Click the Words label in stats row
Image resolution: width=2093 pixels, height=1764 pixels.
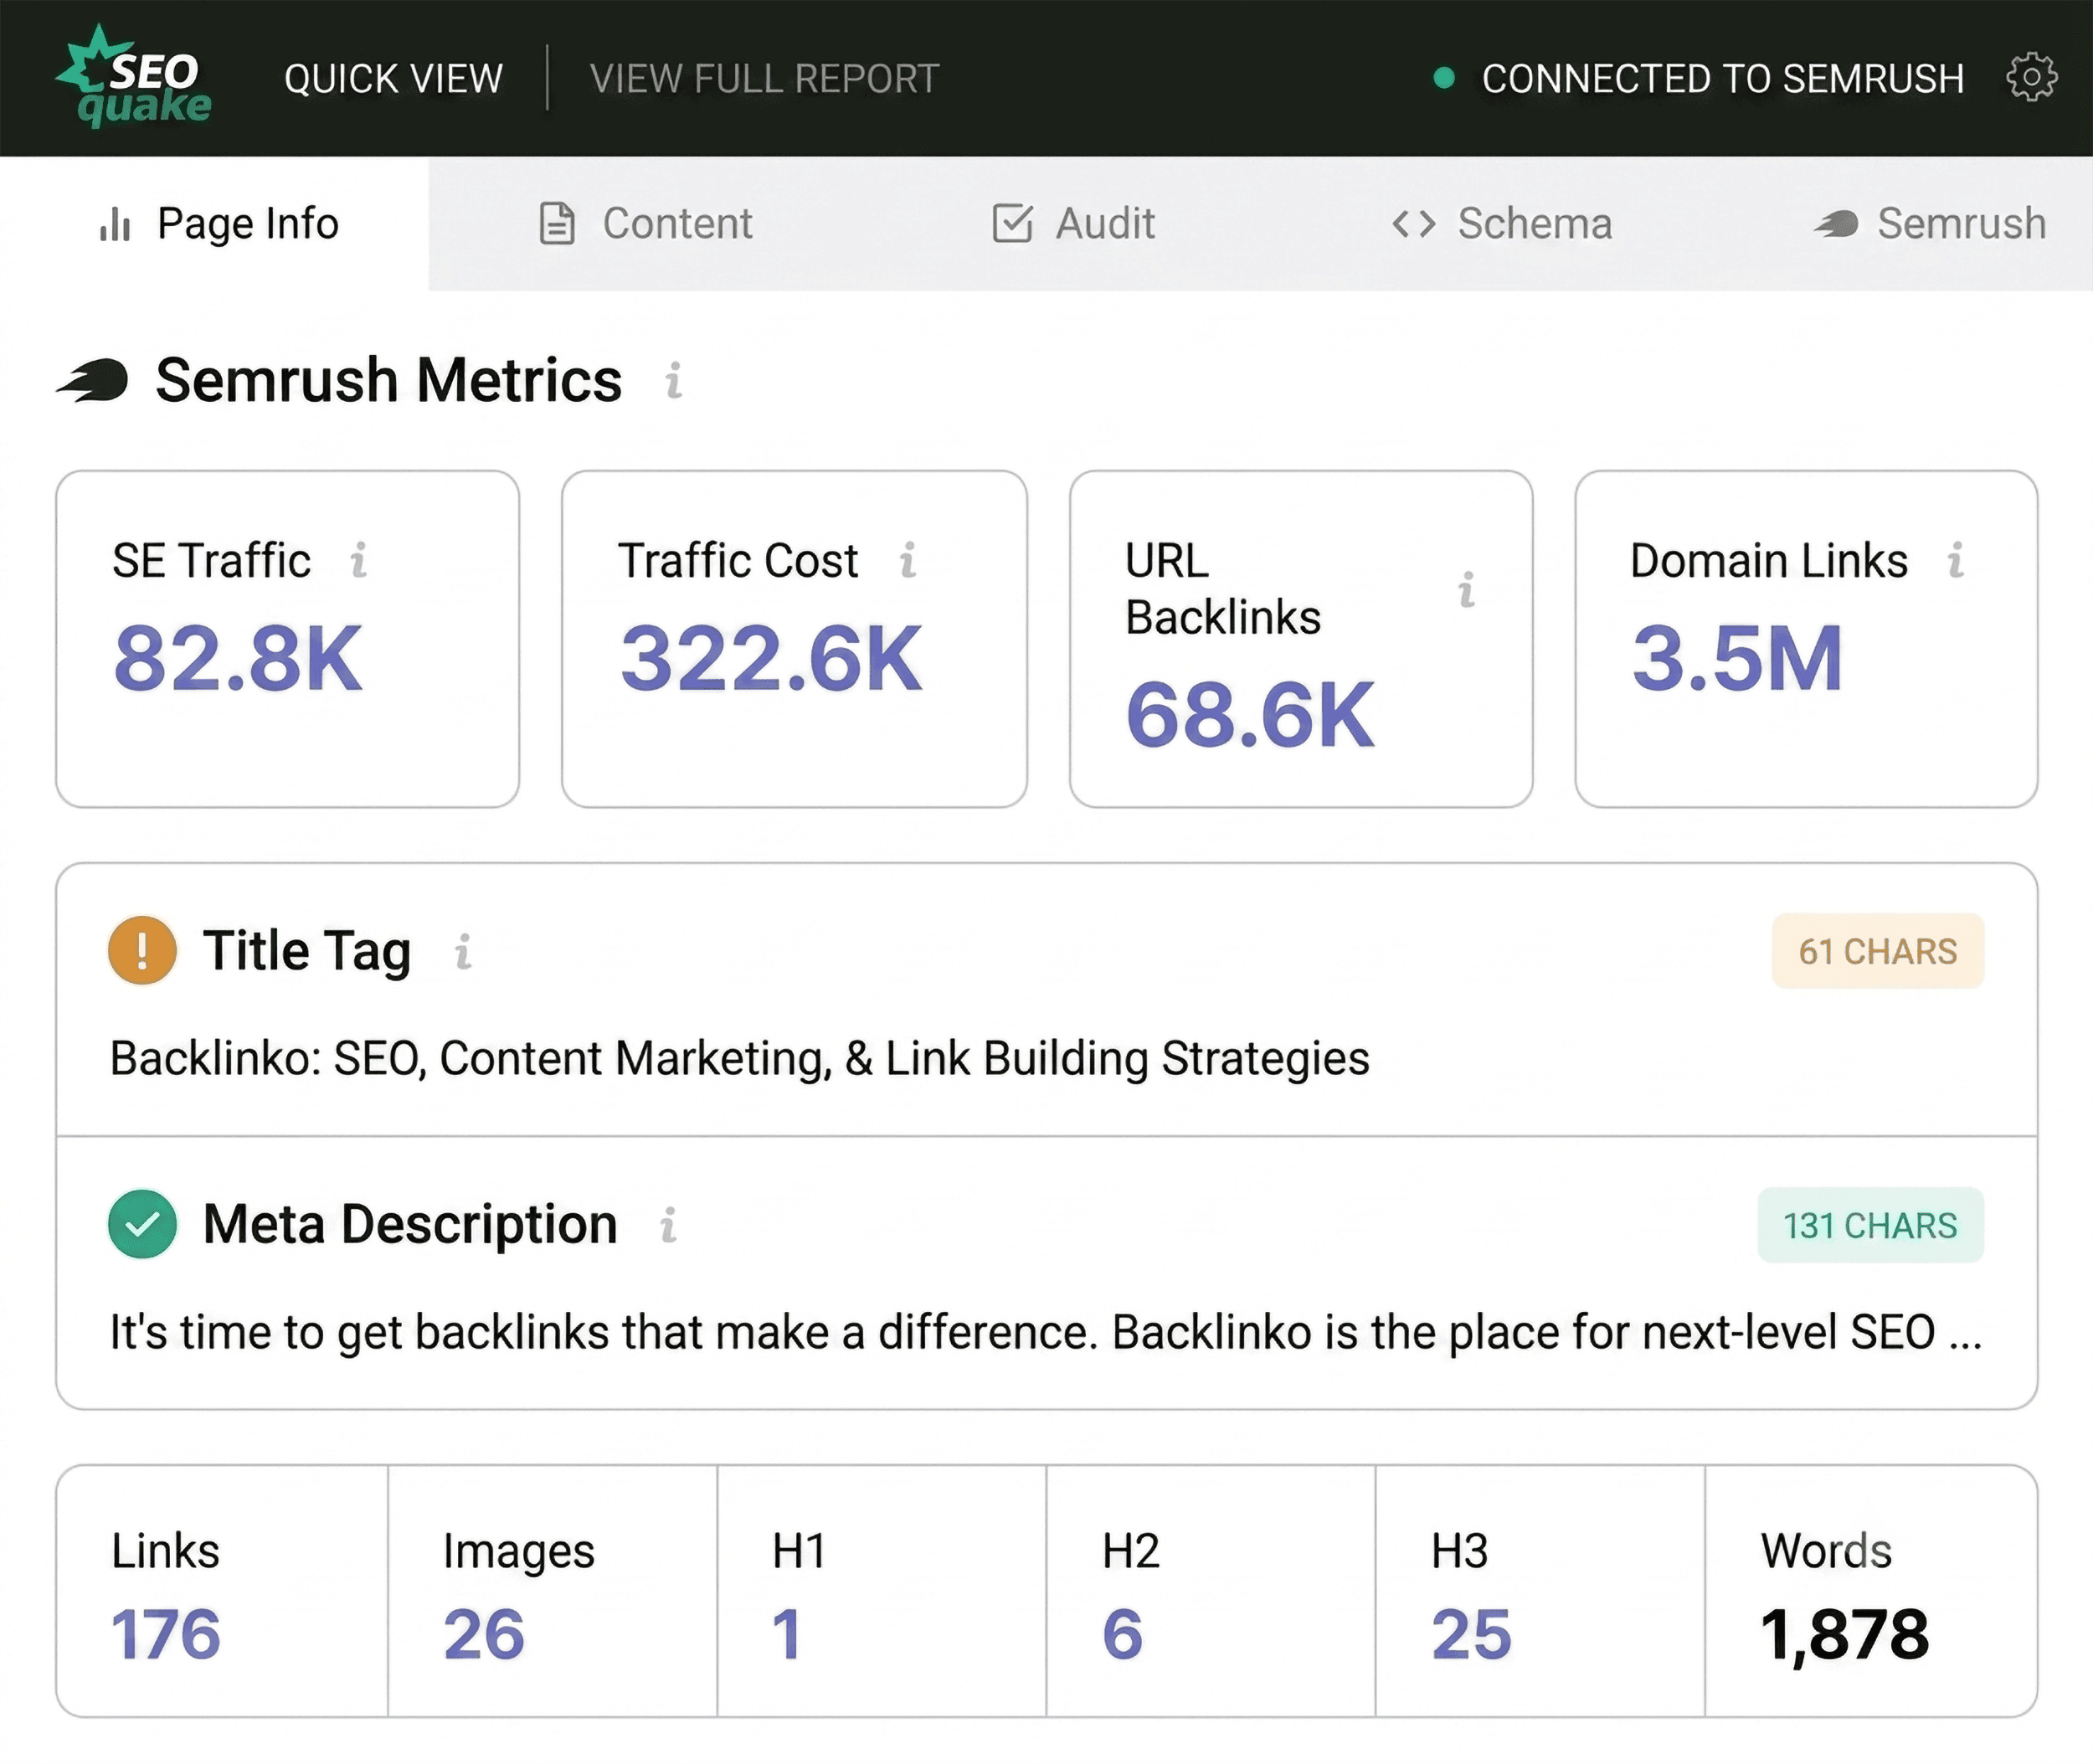tap(1826, 1551)
